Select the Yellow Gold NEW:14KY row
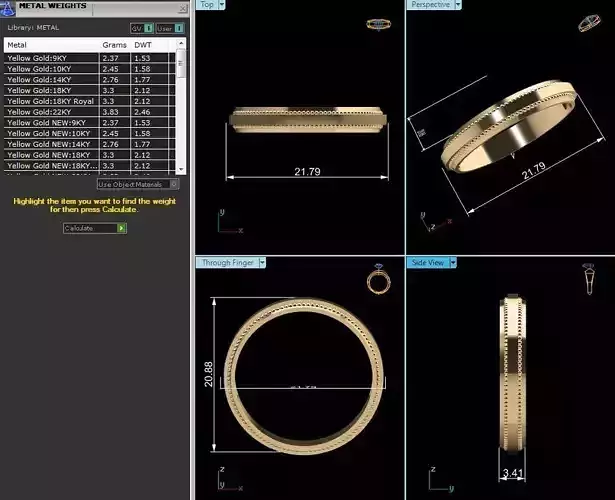 tap(89, 144)
